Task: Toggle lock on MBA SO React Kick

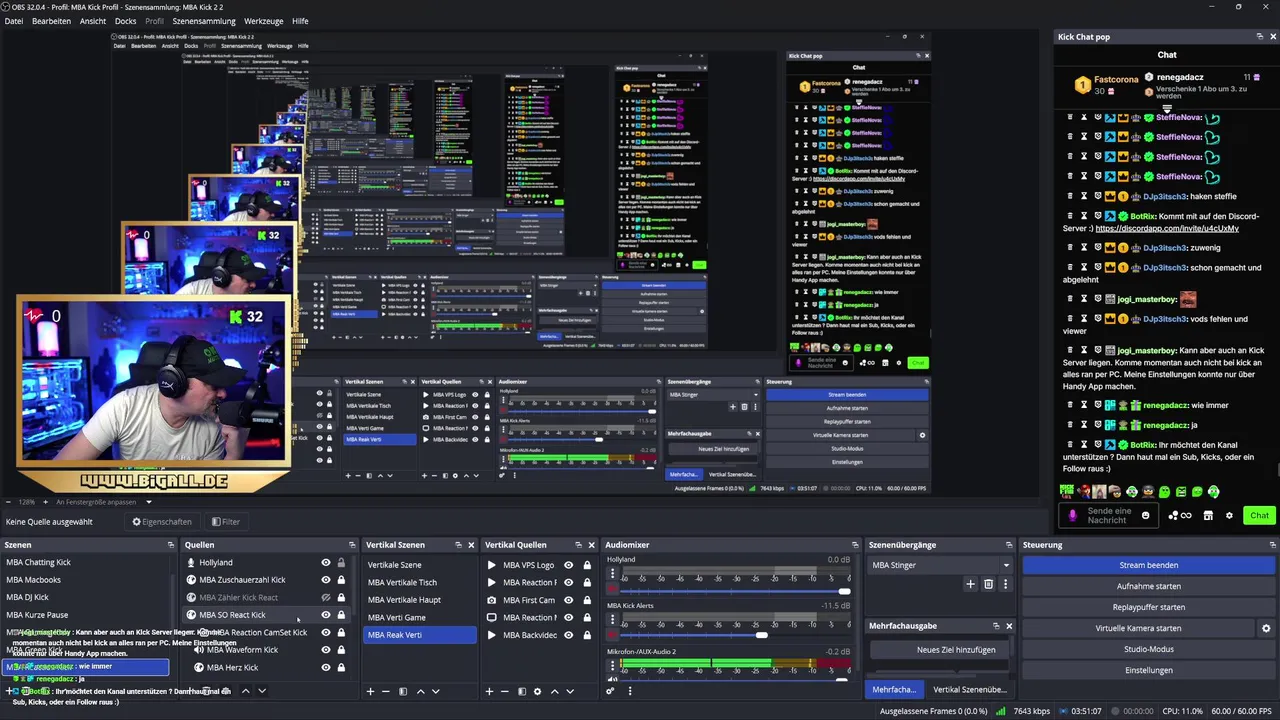Action: [341, 615]
